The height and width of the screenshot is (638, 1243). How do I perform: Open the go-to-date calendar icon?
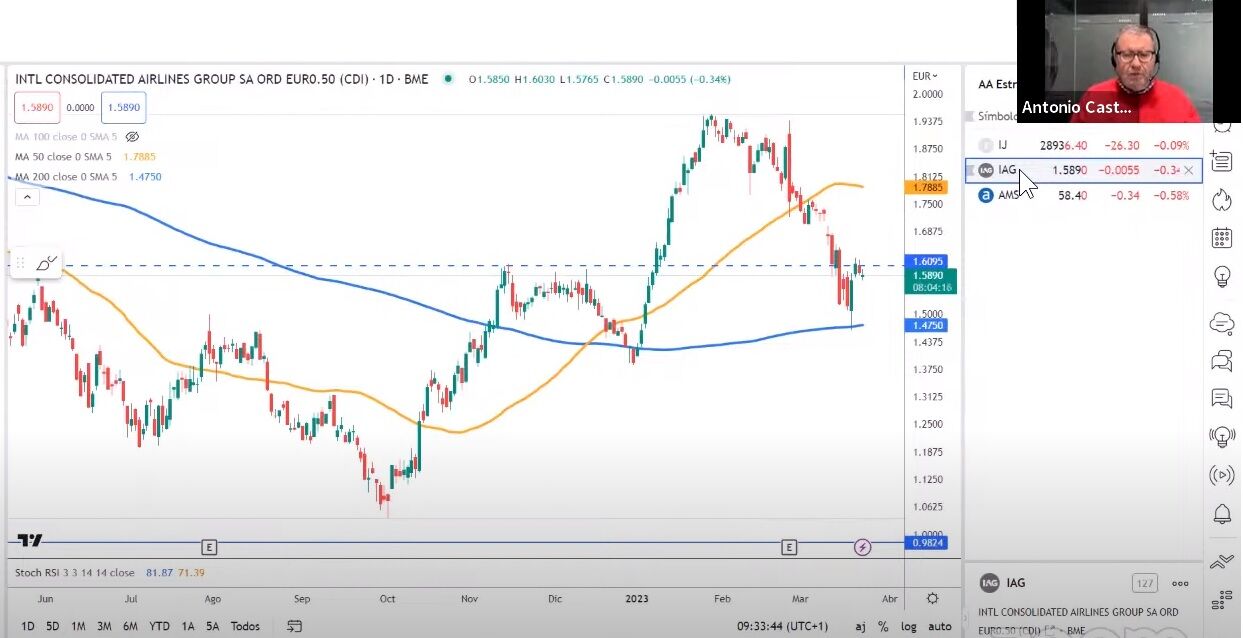pos(294,626)
